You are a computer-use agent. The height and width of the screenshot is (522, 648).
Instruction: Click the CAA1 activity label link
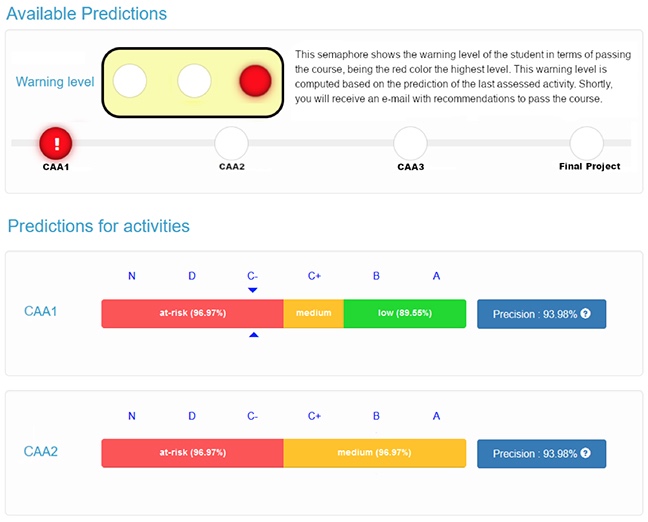coord(41,312)
